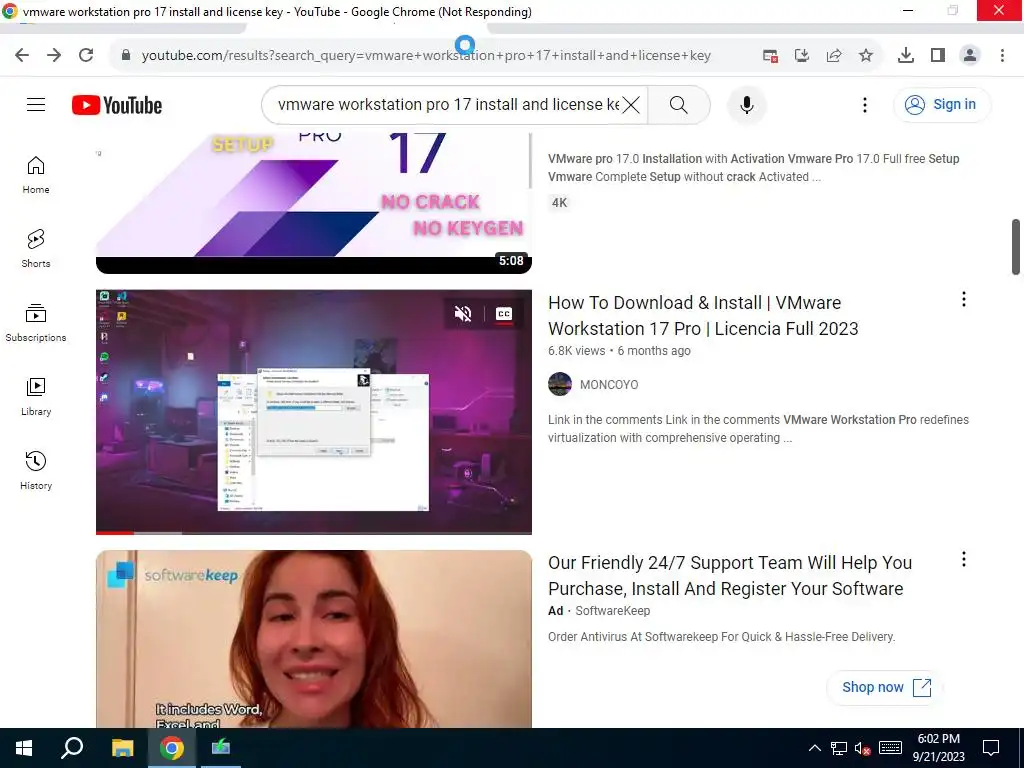Open the Chrome profile avatar
Screen dimensions: 1024x768
coord(970,56)
